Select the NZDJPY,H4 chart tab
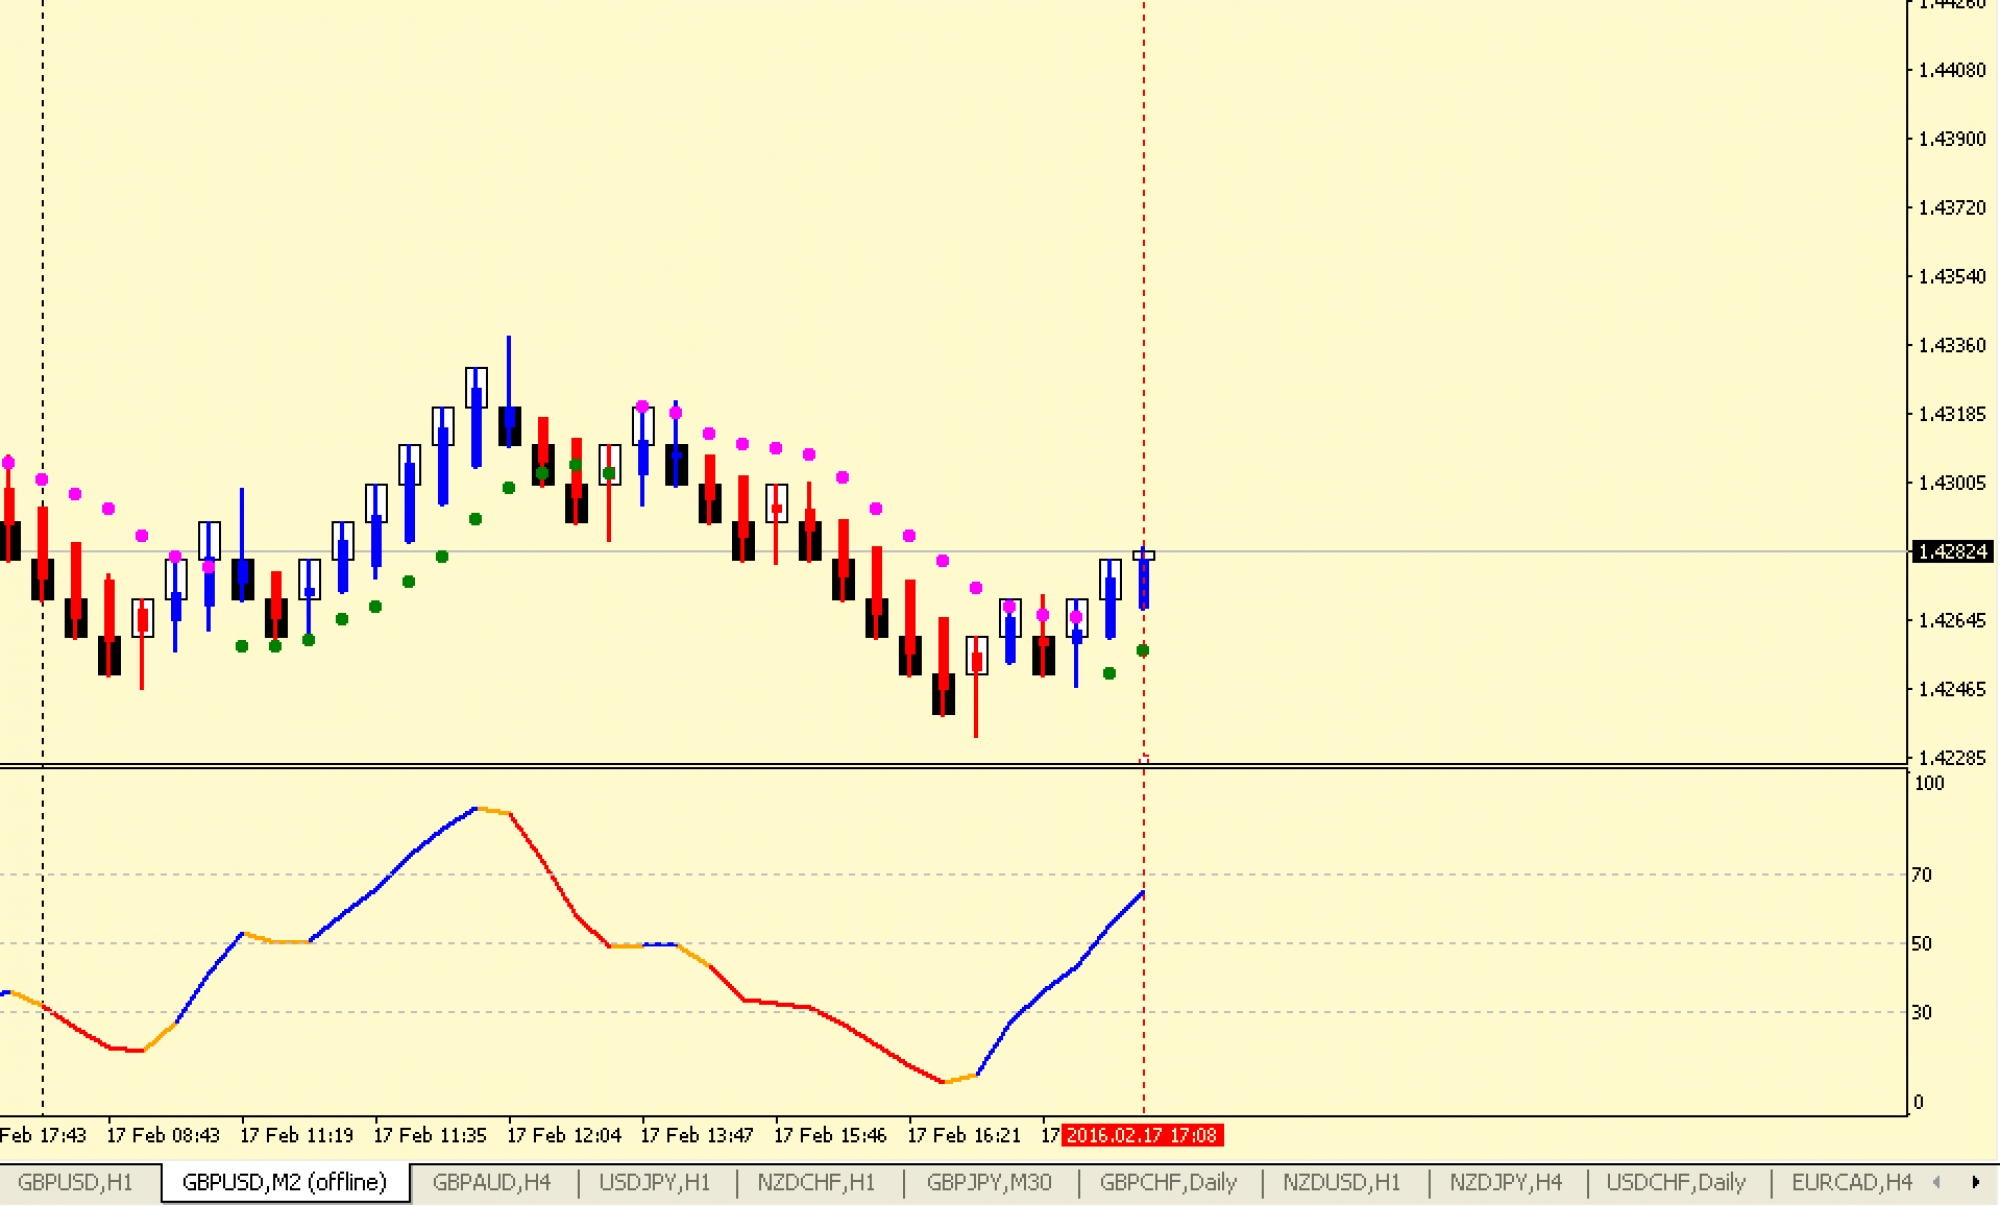Image resolution: width=2000 pixels, height=1207 pixels. [x=1505, y=1183]
